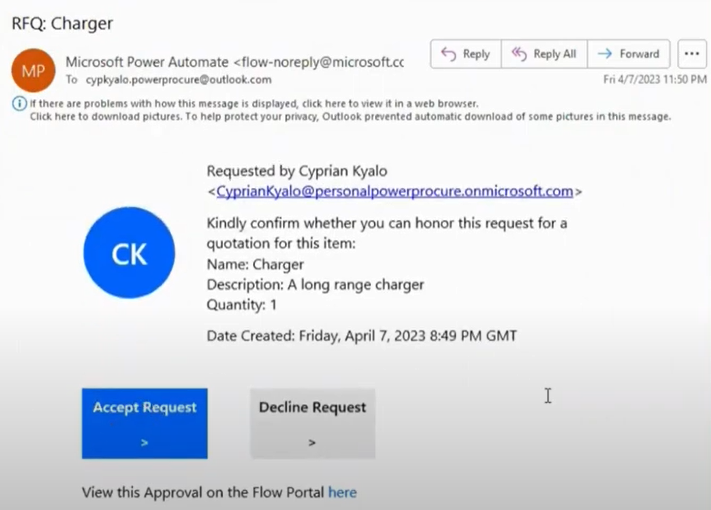Open the three-dot more actions menu
The width and height of the screenshot is (711, 510).
coord(692,54)
